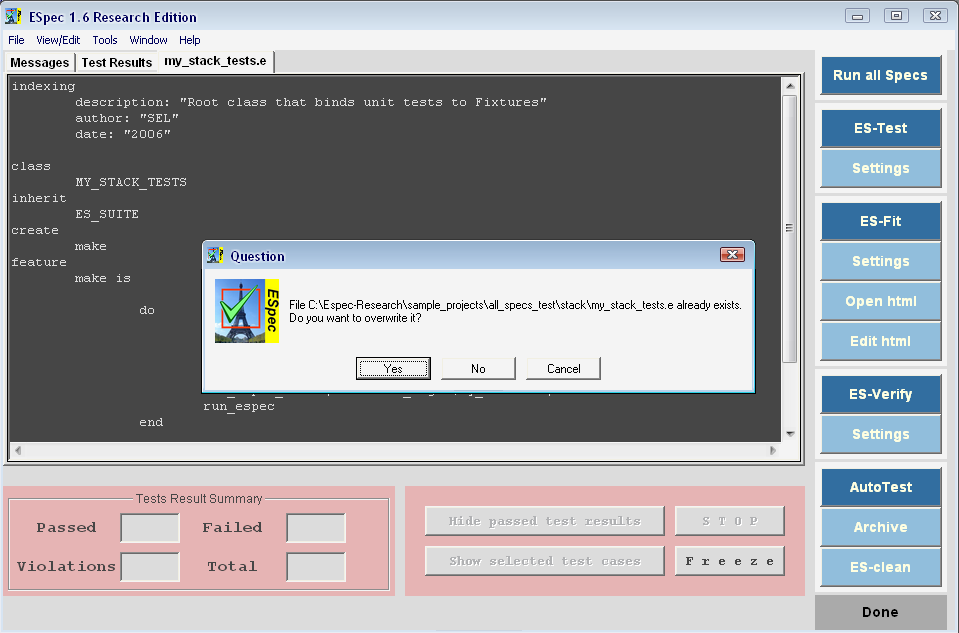The height and width of the screenshot is (633, 959).
Task: Open the Window menu
Action: point(148,40)
